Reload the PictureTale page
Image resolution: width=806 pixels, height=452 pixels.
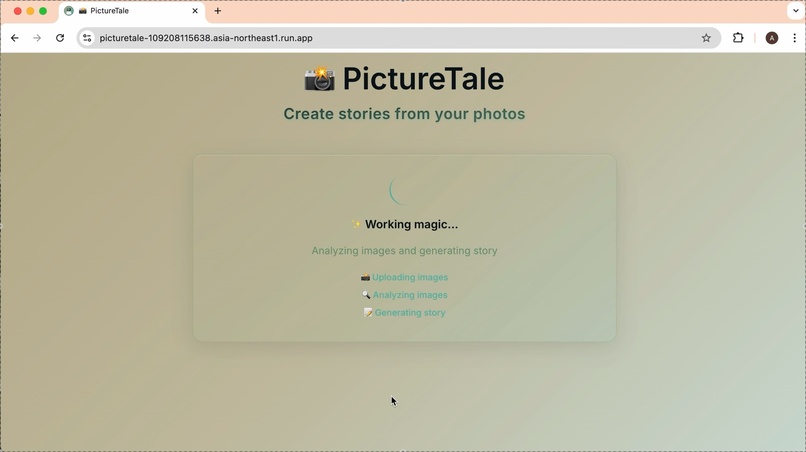pyautogui.click(x=60, y=38)
